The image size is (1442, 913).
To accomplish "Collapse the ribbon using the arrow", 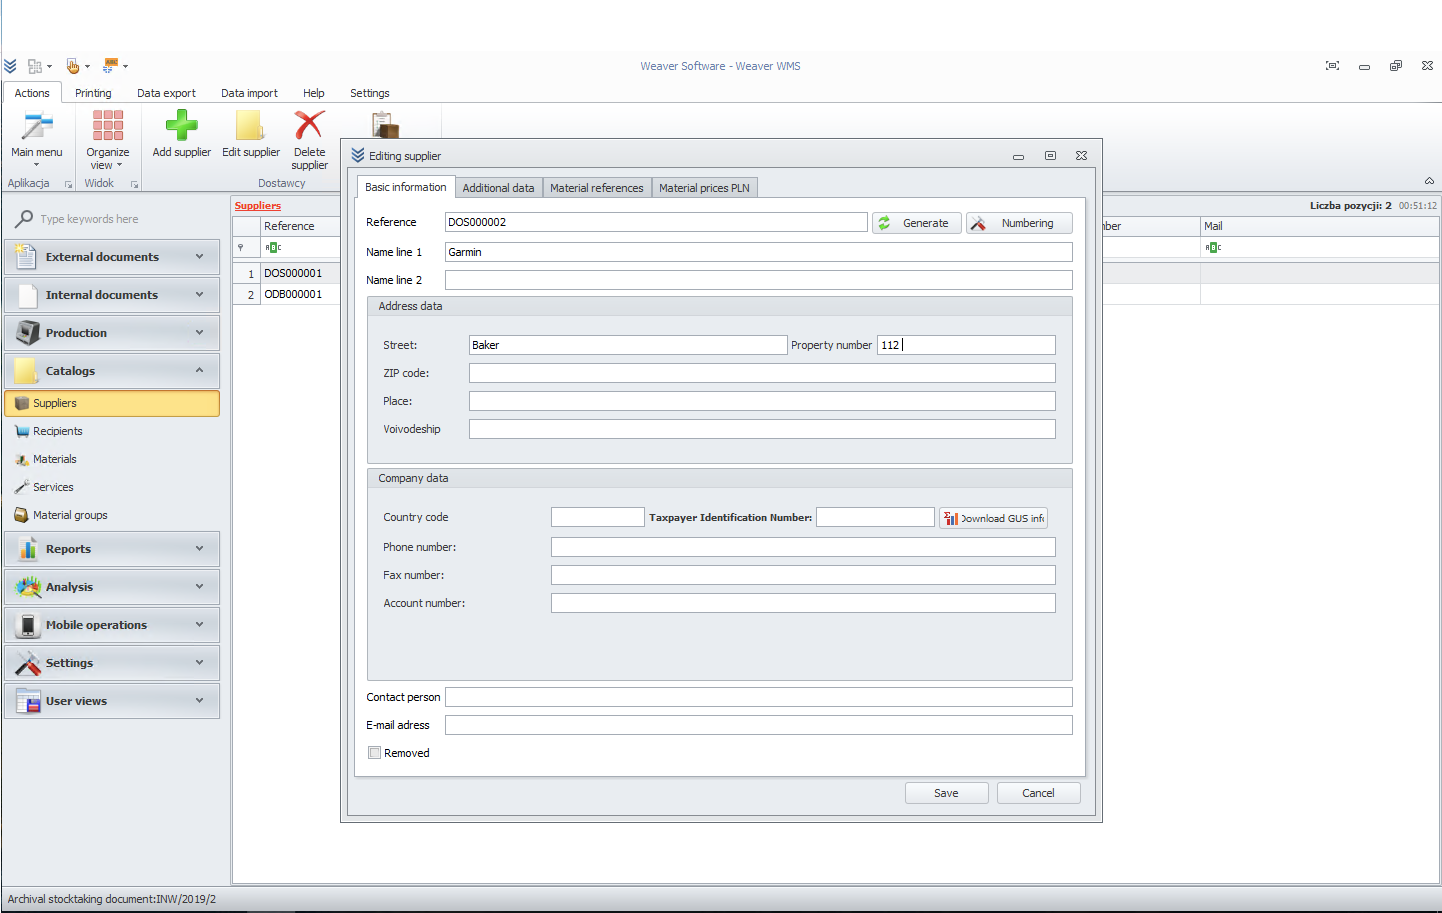I will click(1429, 181).
